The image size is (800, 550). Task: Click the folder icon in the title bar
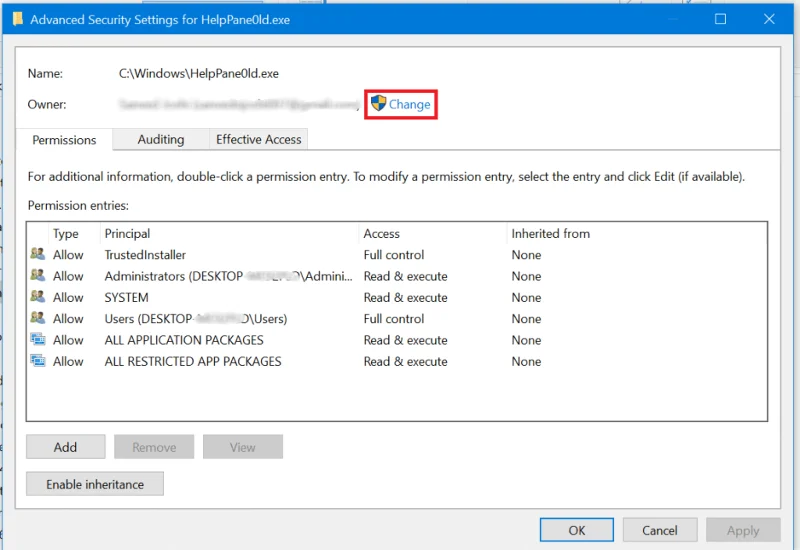tap(18, 19)
